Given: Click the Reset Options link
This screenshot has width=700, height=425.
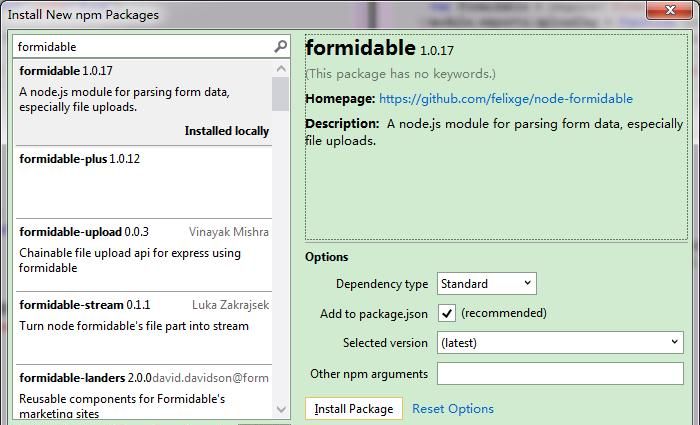Looking at the screenshot, I should click(x=453, y=408).
